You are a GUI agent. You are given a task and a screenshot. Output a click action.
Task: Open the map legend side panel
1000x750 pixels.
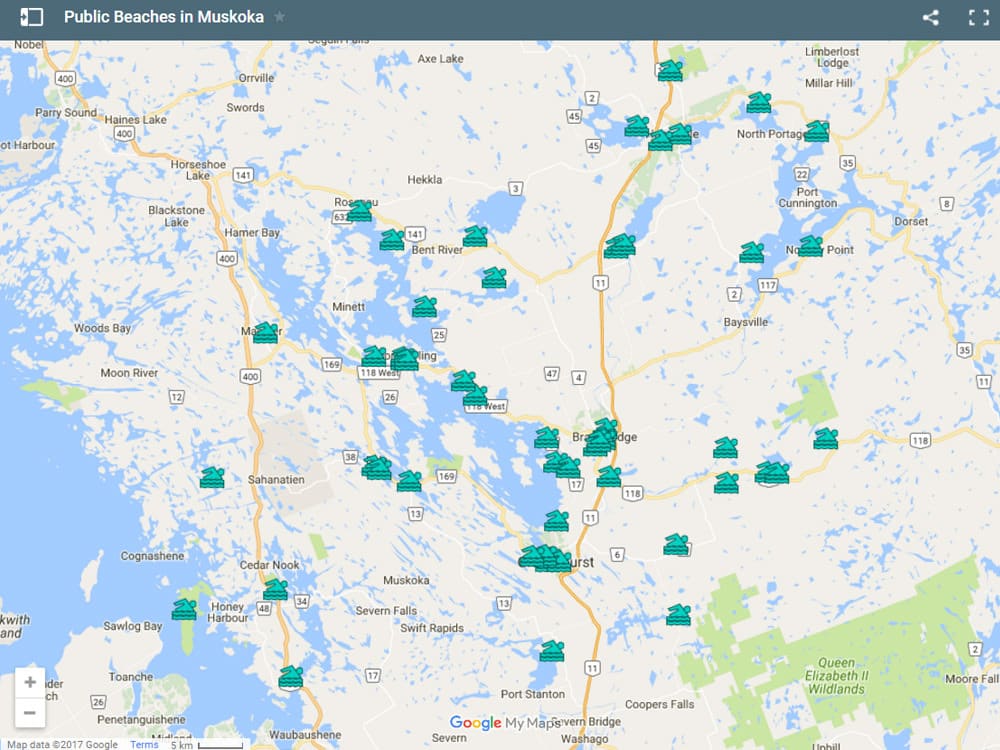[32, 17]
